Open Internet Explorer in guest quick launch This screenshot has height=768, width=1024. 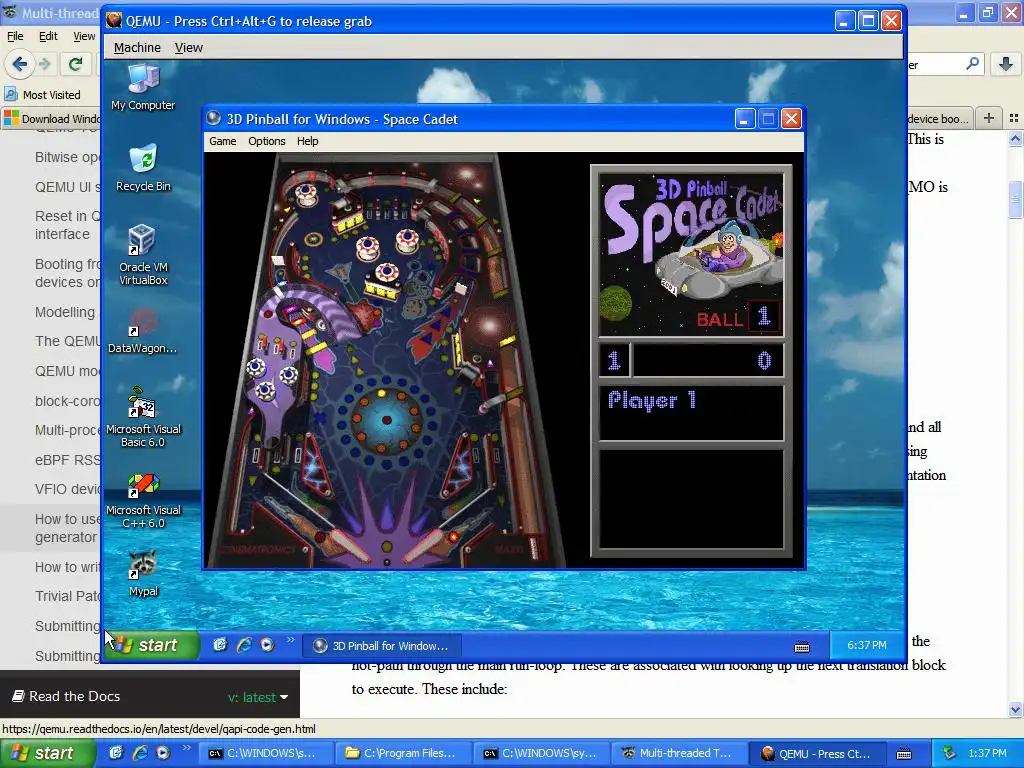pos(244,645)
